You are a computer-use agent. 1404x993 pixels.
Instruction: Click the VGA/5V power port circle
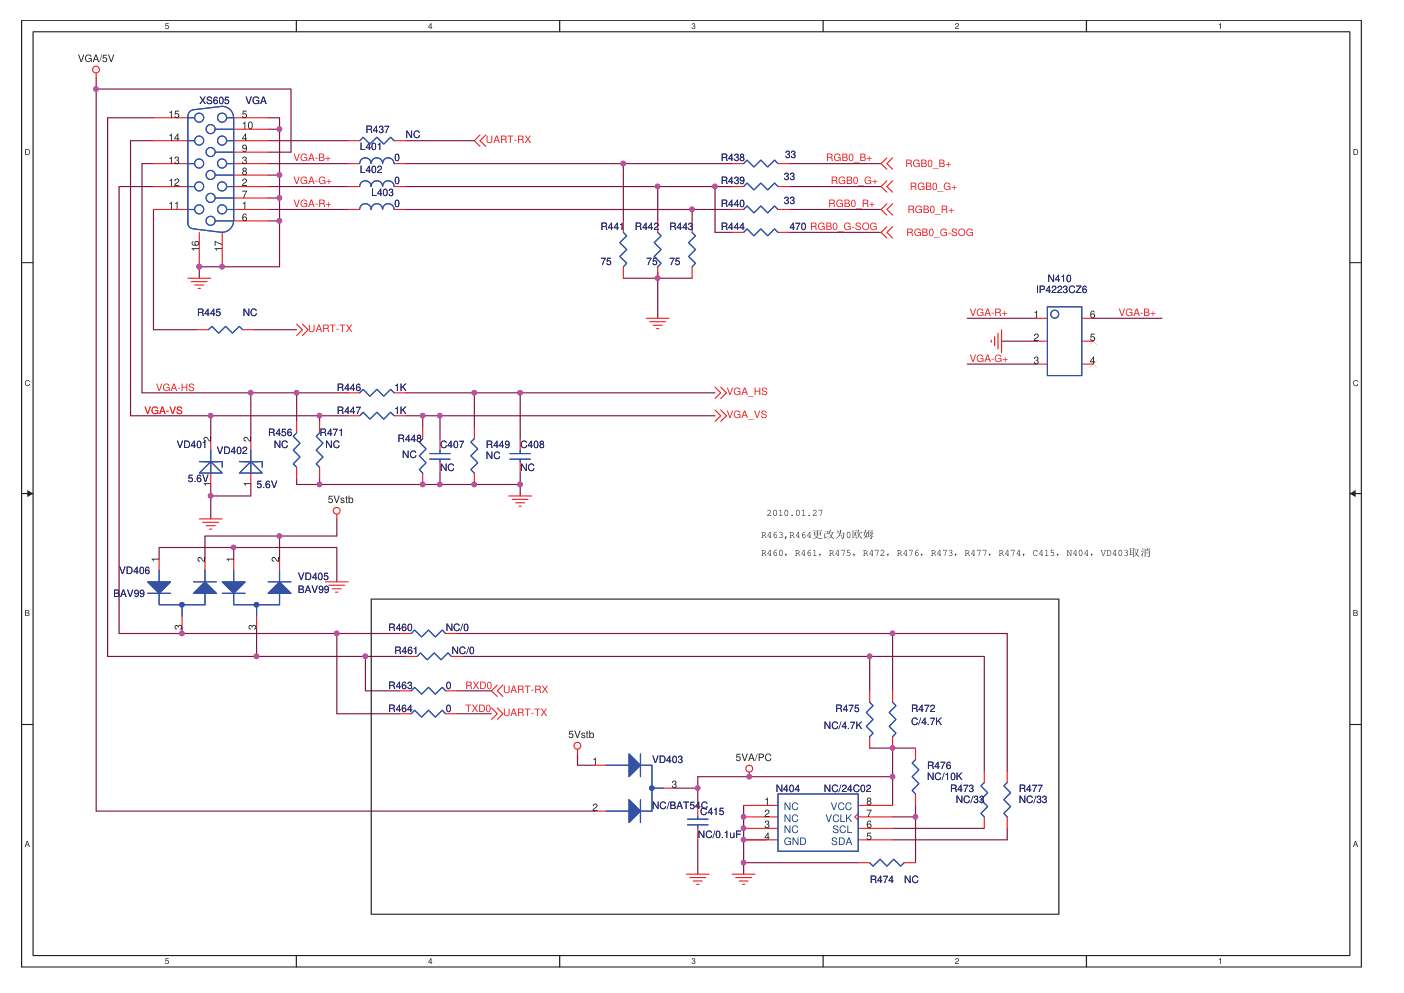pyautogui.click(x=96, y=70)
